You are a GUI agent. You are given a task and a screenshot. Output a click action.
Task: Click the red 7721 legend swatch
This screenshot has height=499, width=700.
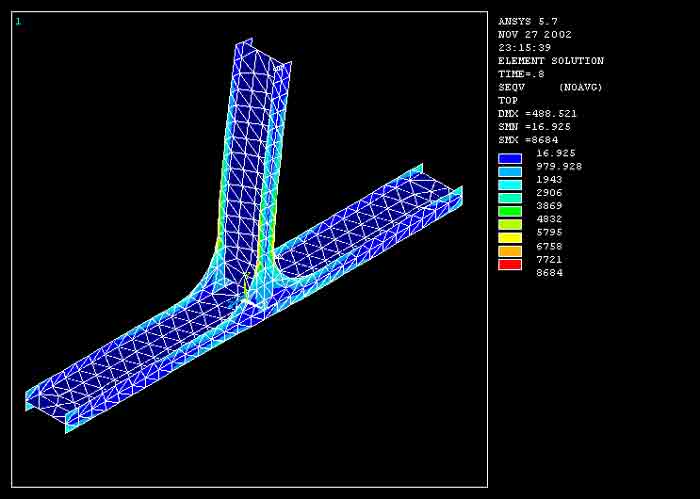[x=510, y=265]
